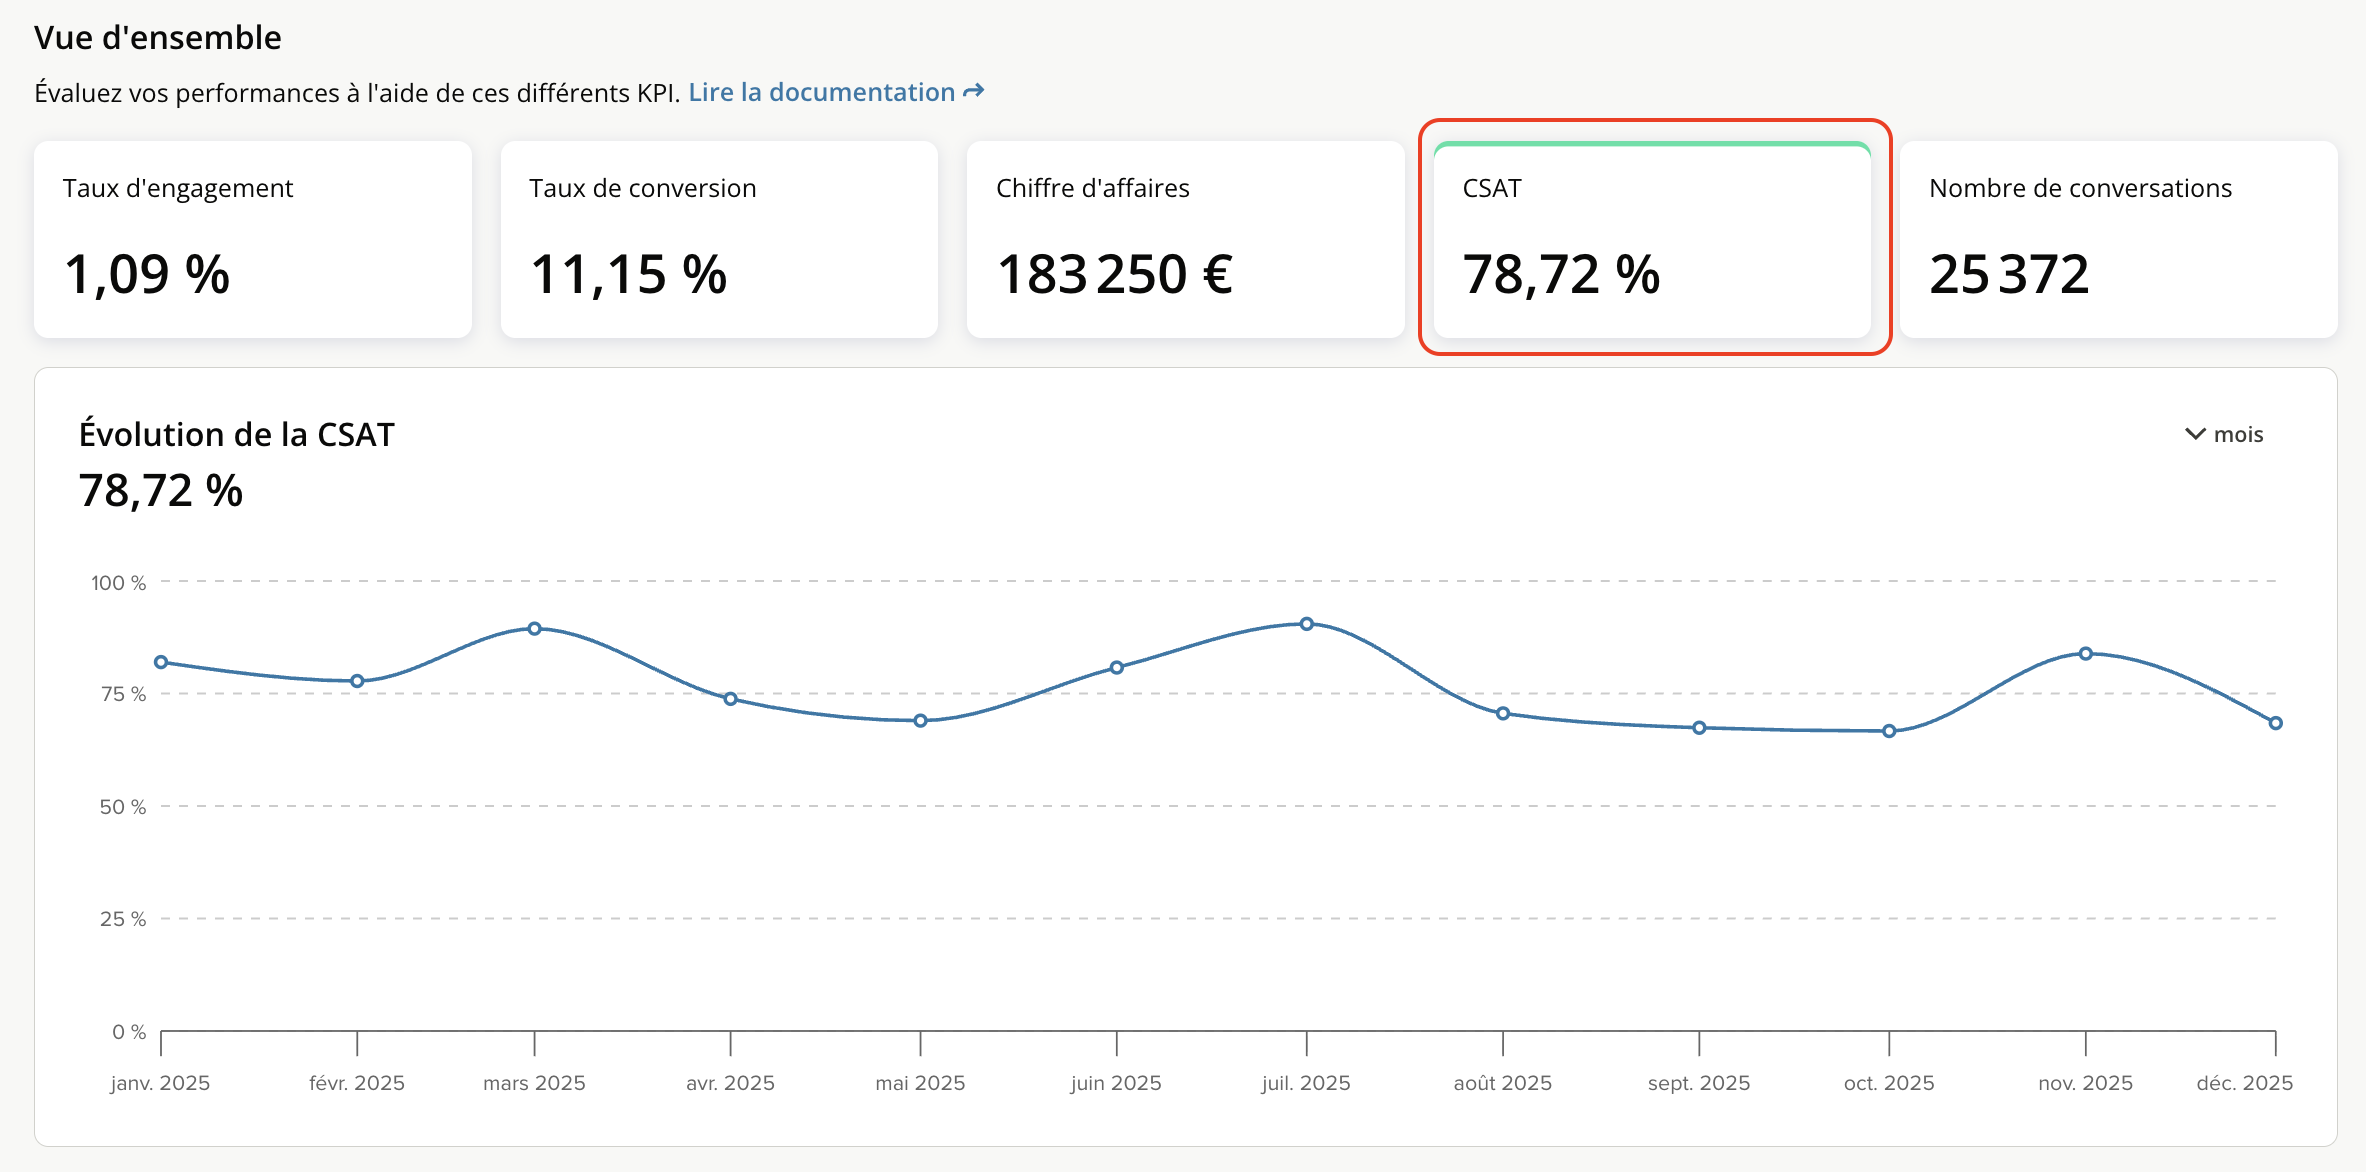Select the mars 2025 data point
This screenshot has height=1172, width=2366.
[x=535, y=629]
